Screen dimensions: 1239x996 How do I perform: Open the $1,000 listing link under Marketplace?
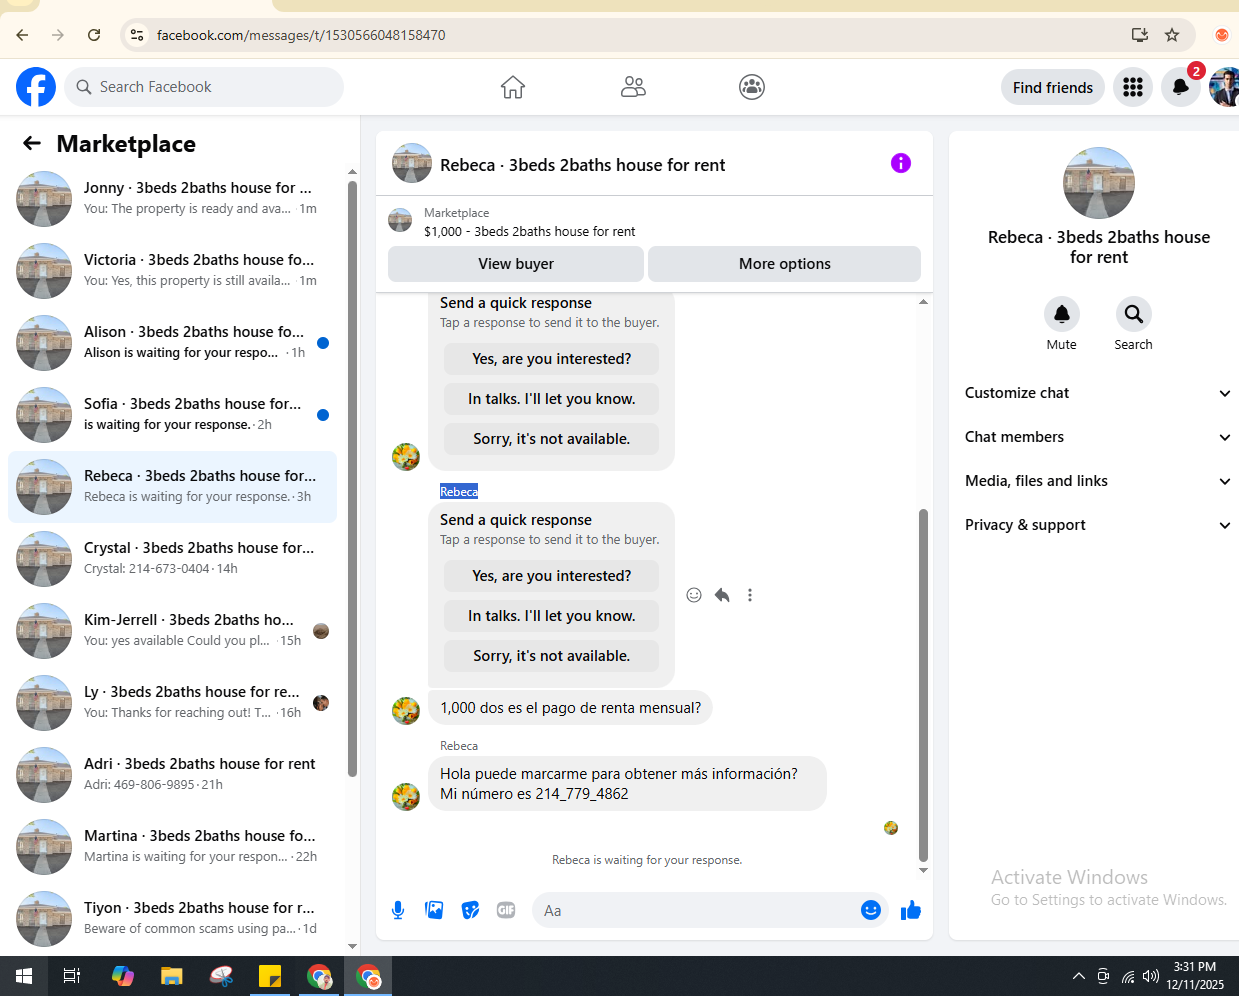coord(529,231)
